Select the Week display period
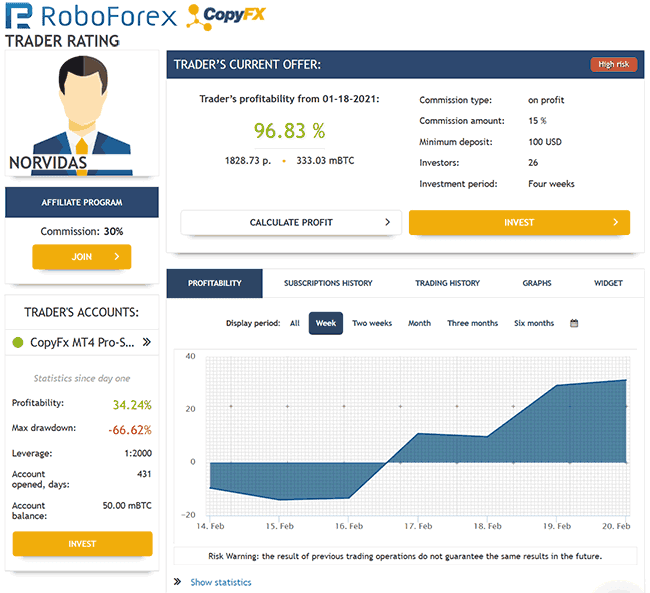The image size is (650, 593). click(326, 323)
